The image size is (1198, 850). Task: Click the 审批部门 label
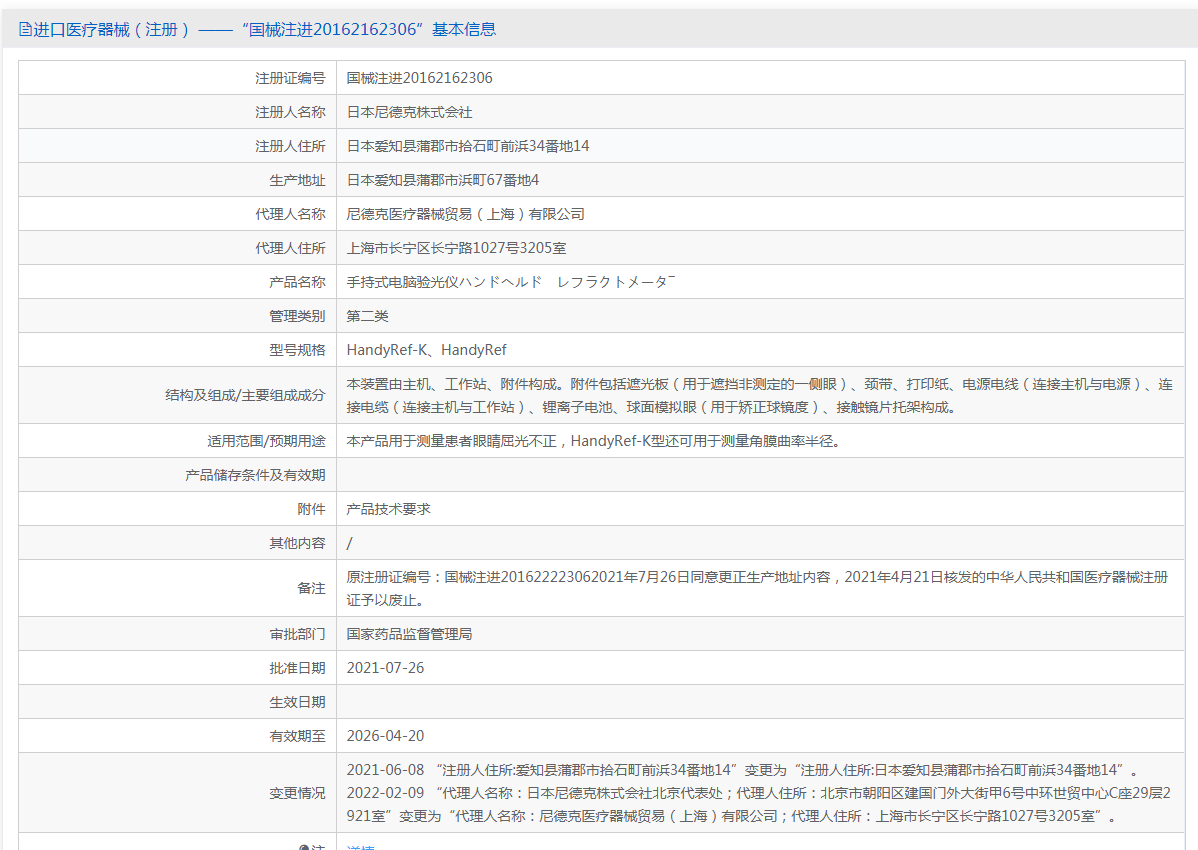tap(297, 634)
